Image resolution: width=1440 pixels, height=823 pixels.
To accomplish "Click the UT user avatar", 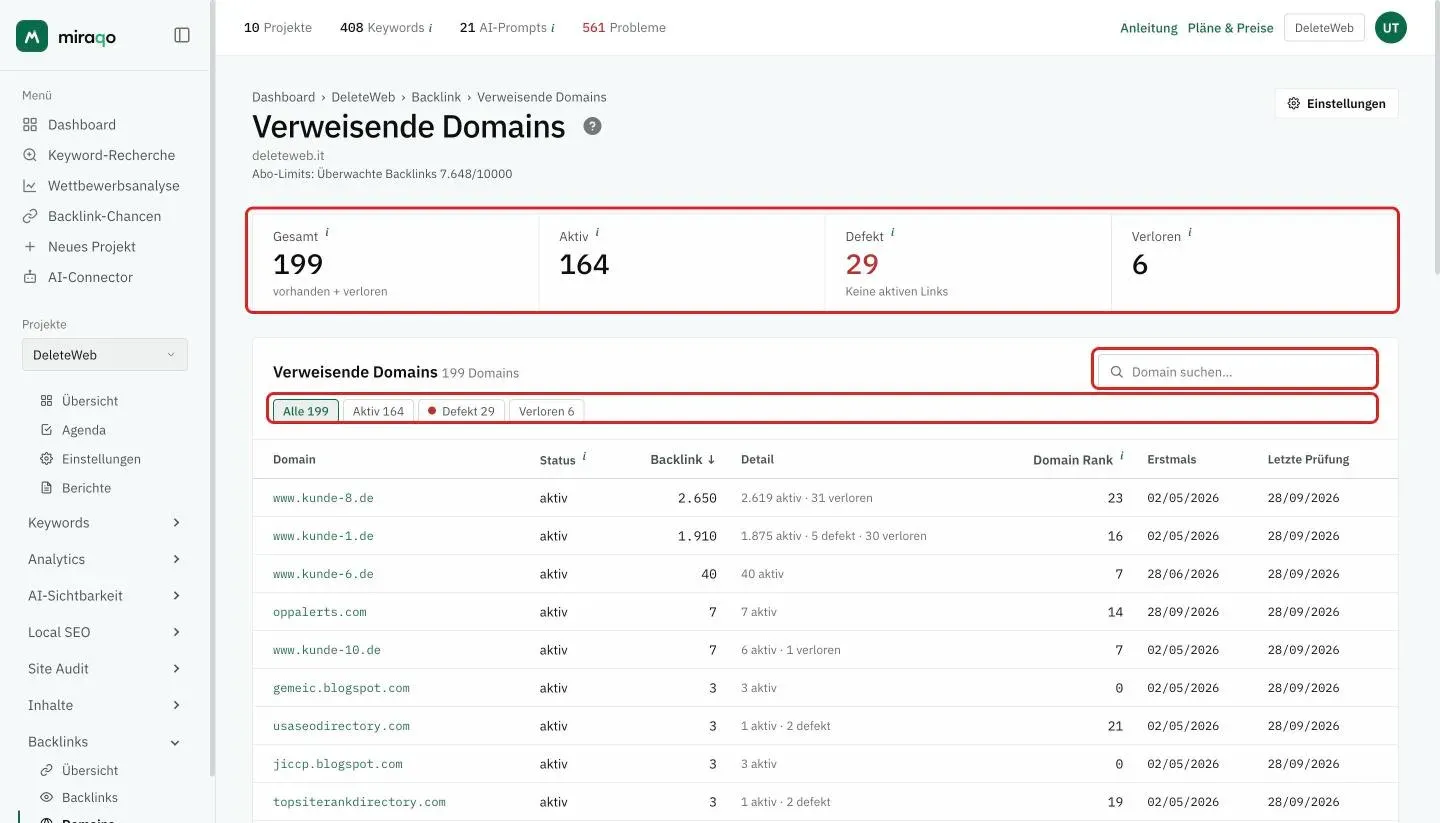I will click(x=1391, y=28).
